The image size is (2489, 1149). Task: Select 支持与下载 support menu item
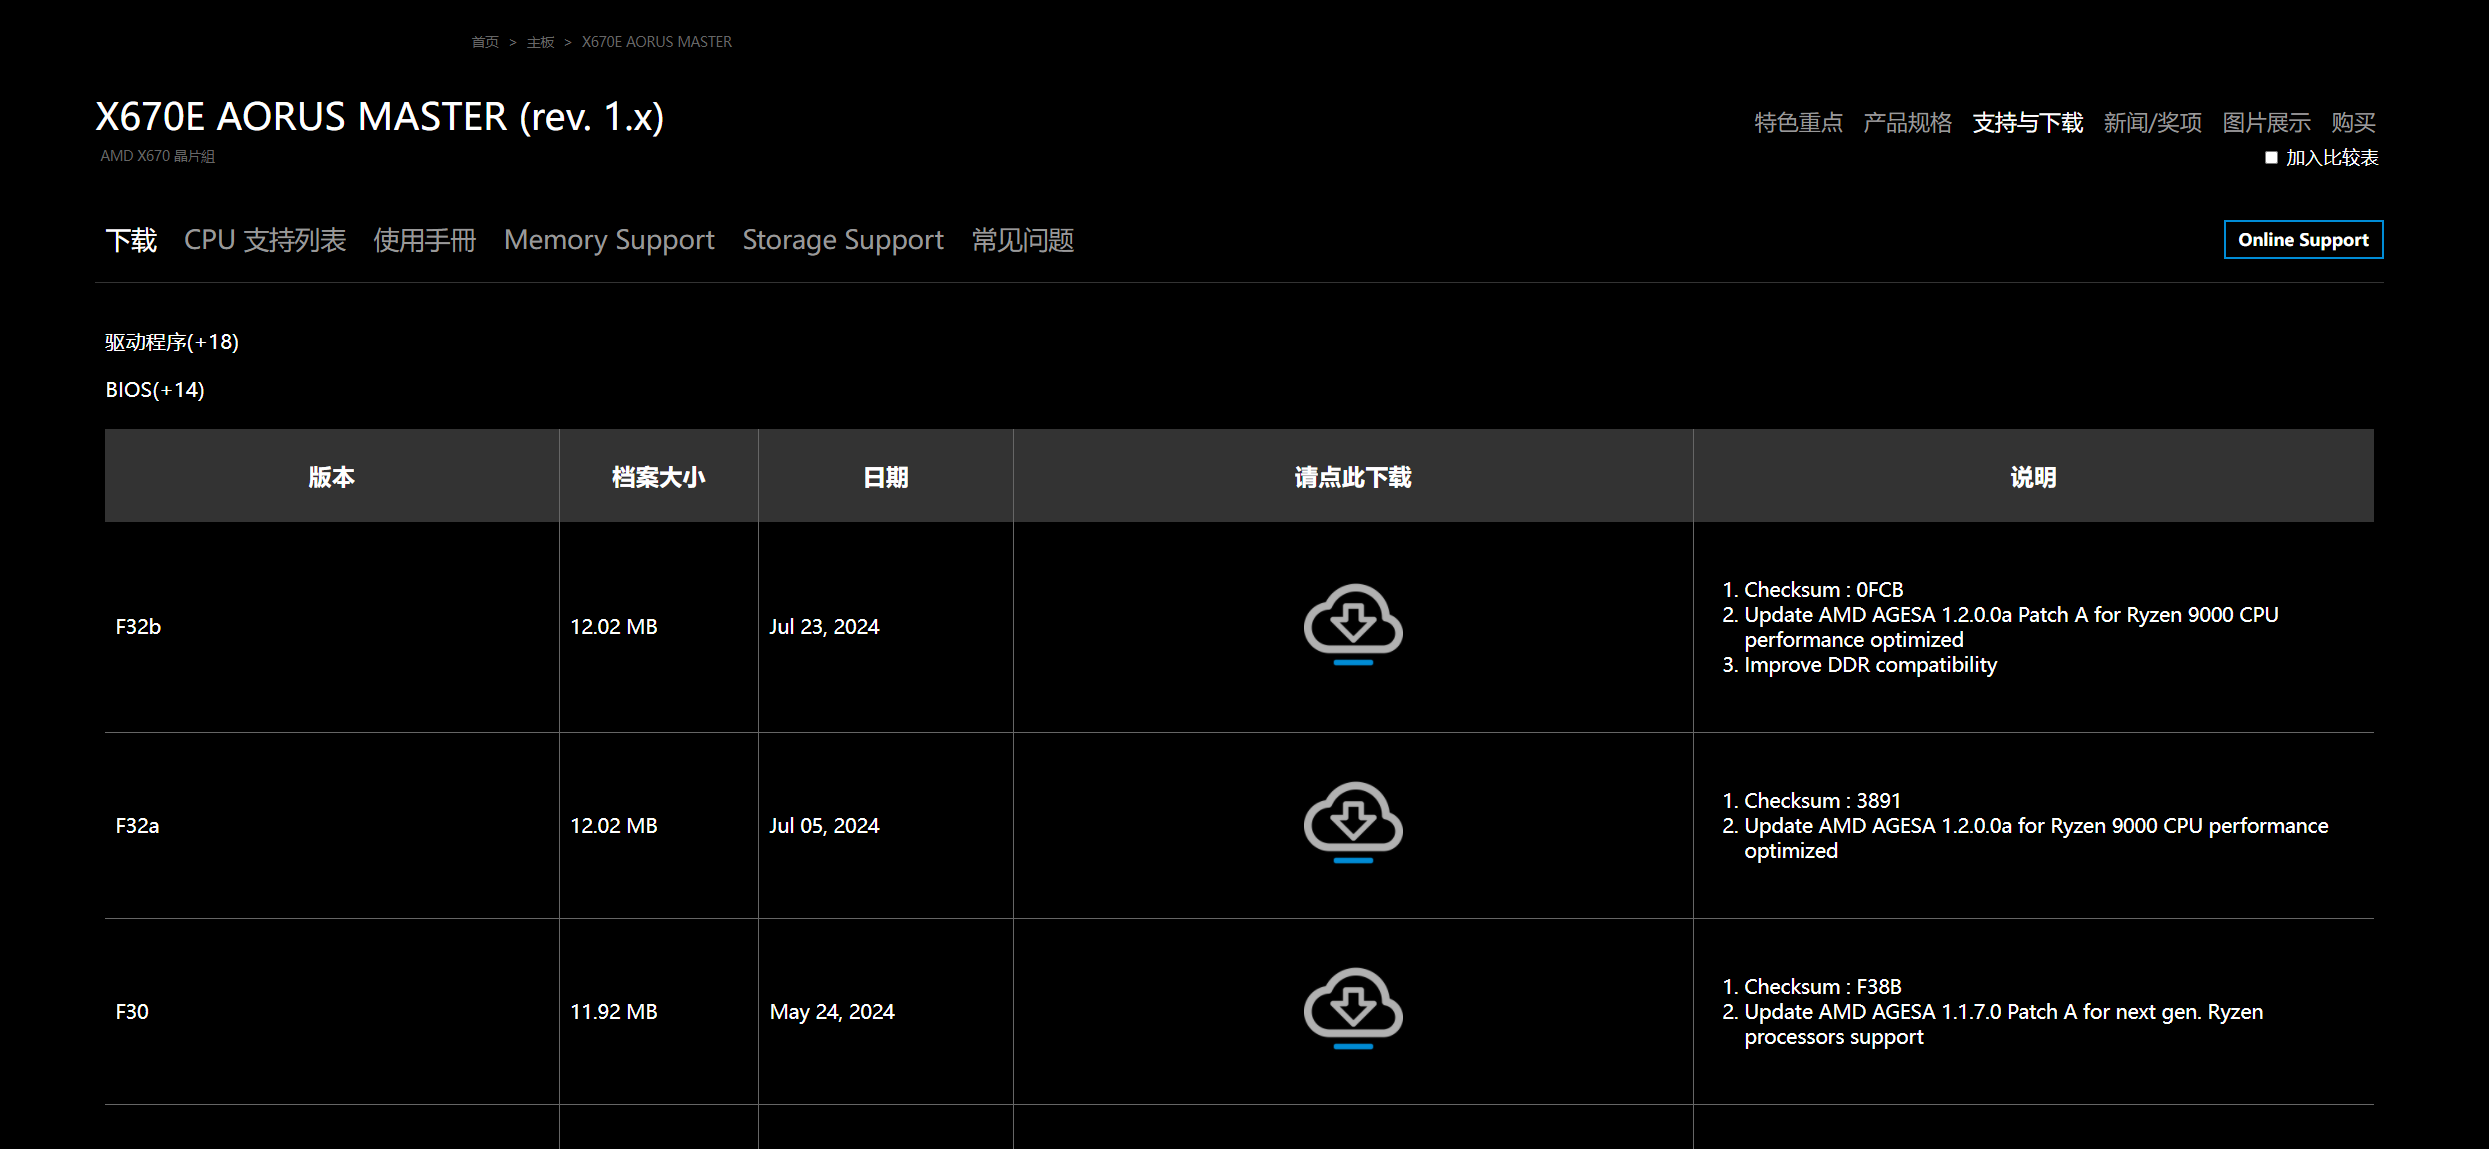(x=2027, y=123)
